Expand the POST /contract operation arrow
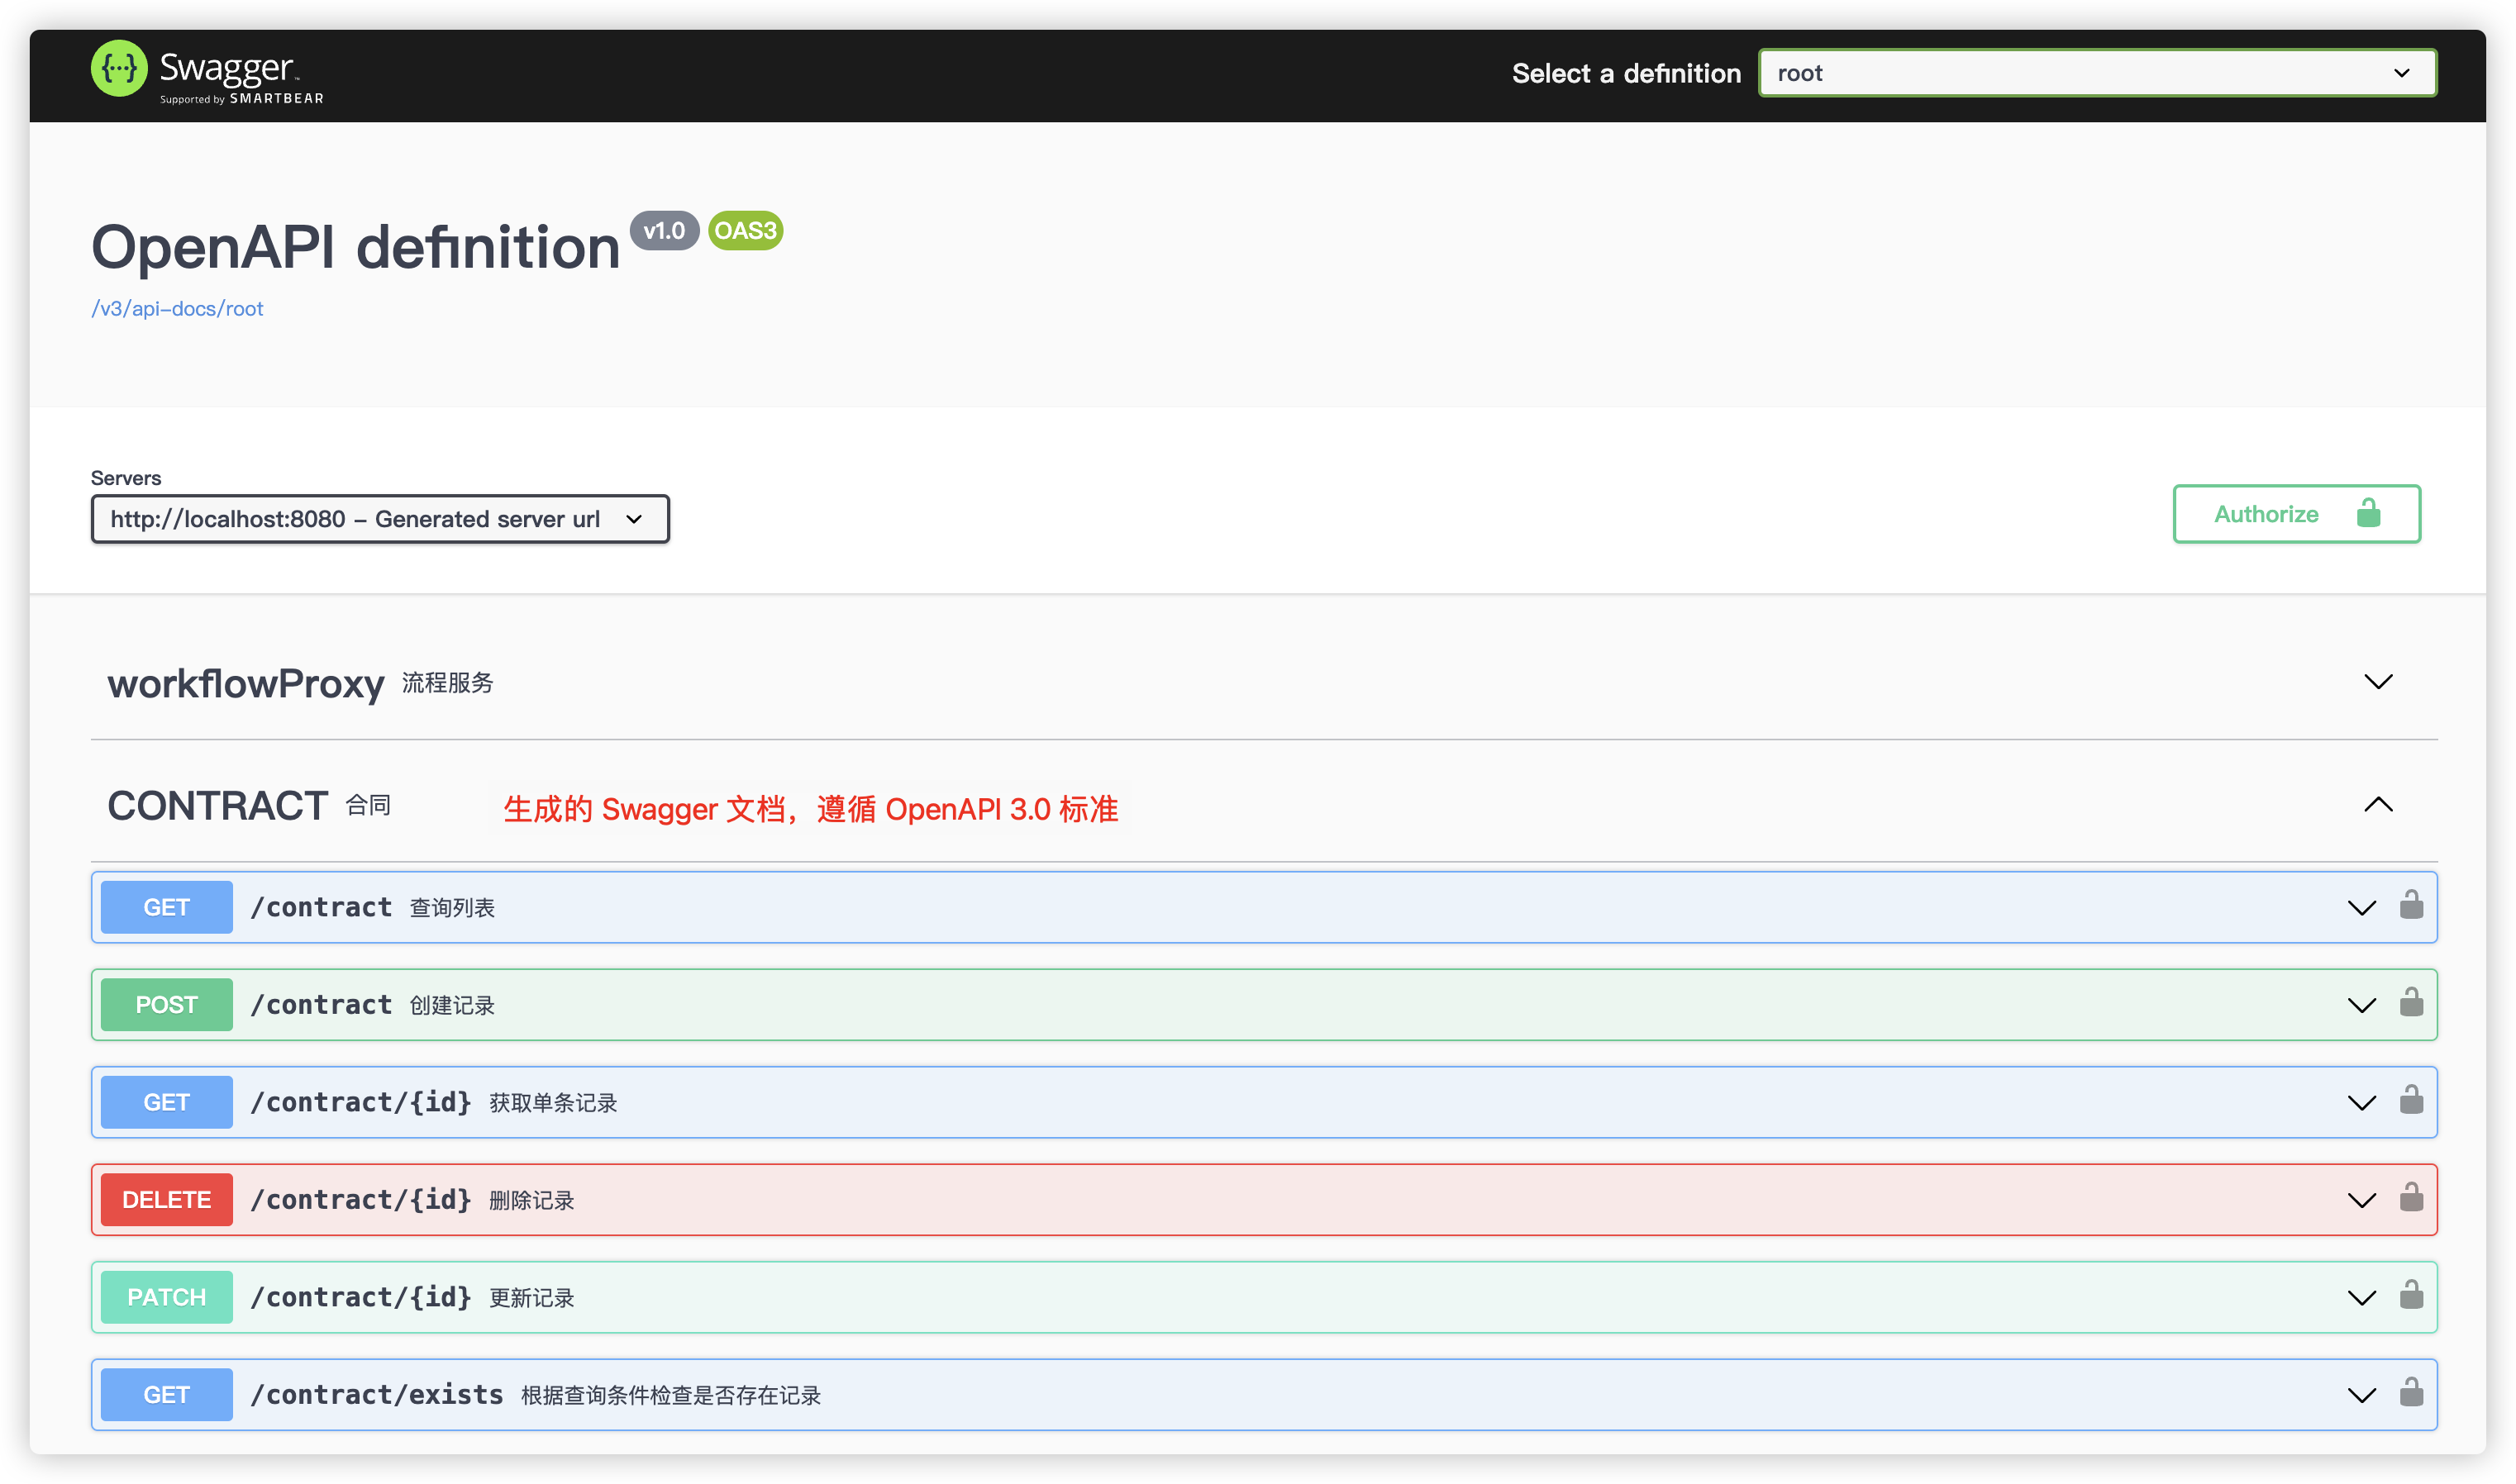2516x1484 pixels. tap(2361, 1006)
